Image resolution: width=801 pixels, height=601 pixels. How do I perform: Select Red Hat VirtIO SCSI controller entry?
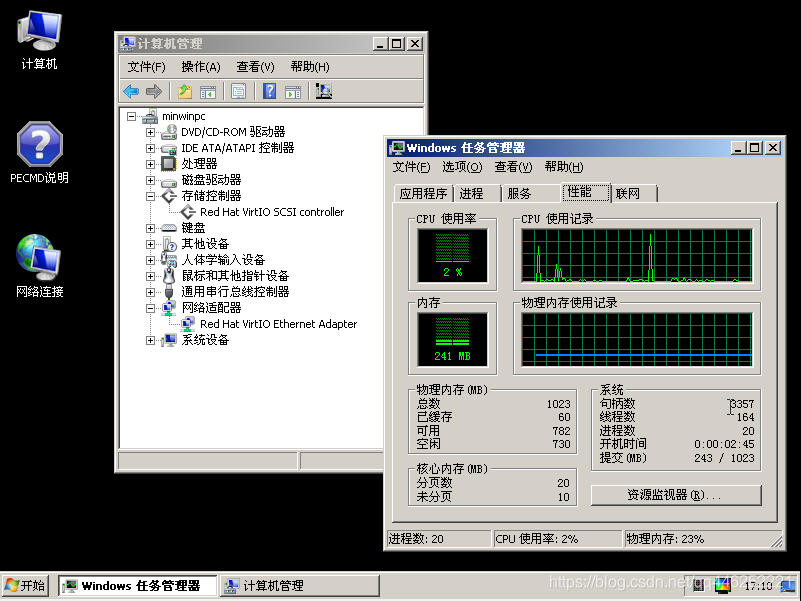click(x=272, y=212)
